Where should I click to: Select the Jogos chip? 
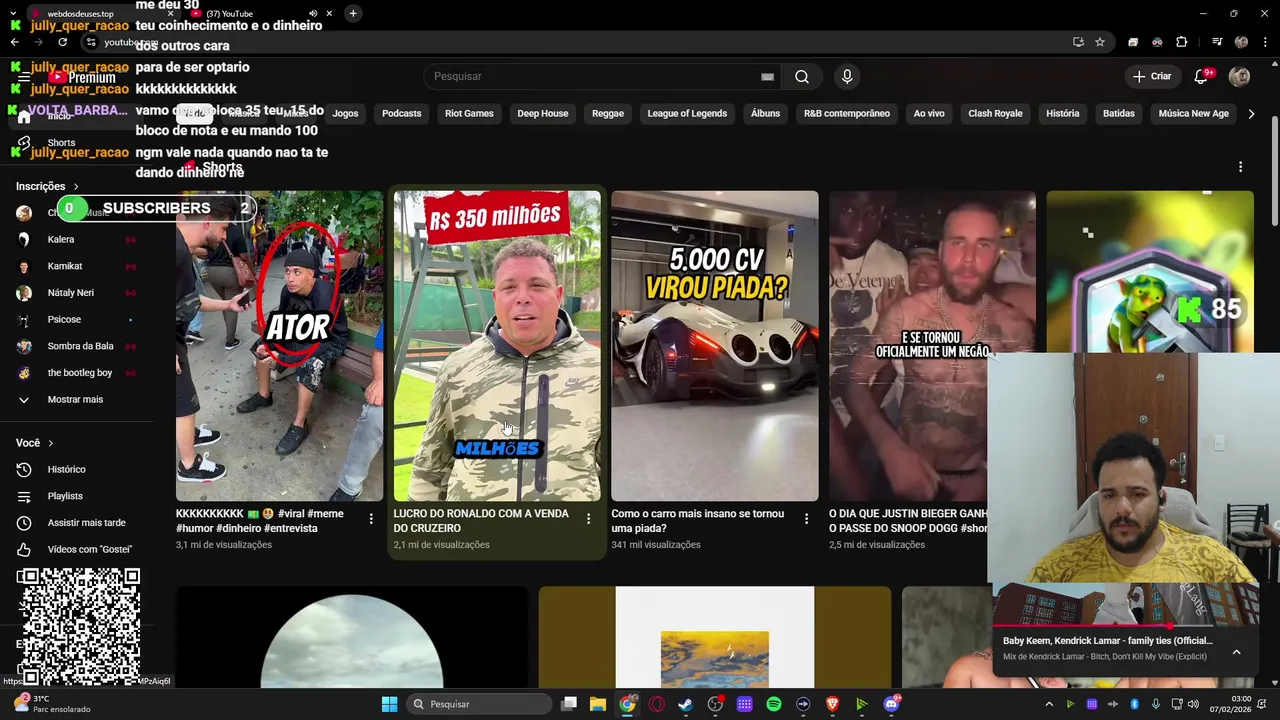pyautogui.click(x=345, y=114)
